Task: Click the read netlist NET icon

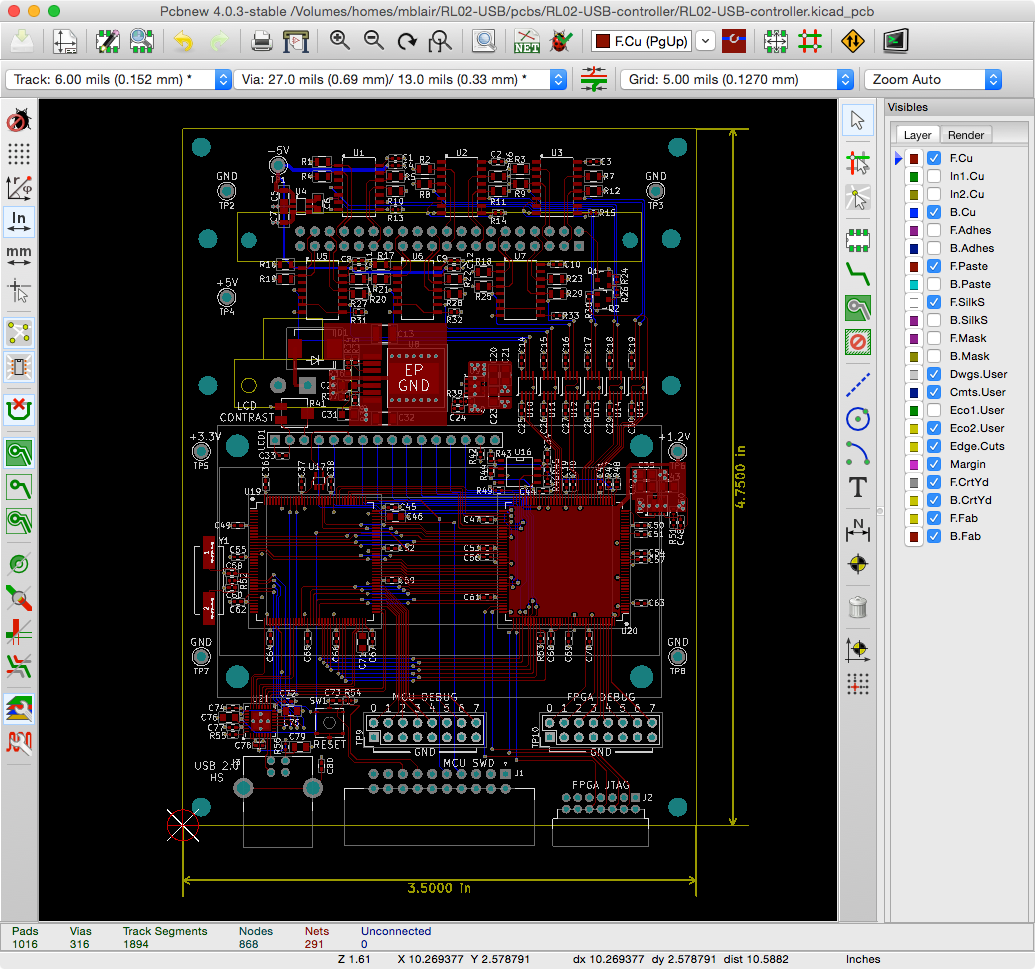Action: 527,41
